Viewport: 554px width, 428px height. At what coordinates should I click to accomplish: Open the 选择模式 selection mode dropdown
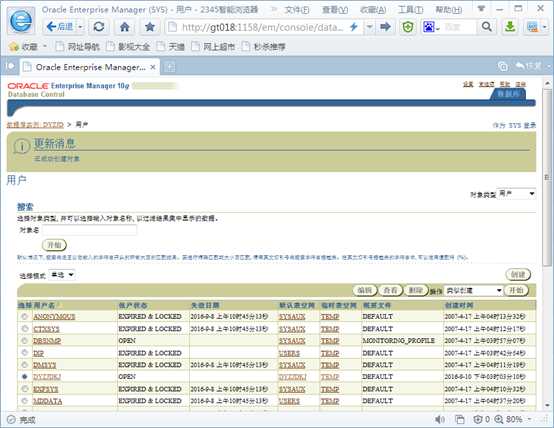[62, 275]
